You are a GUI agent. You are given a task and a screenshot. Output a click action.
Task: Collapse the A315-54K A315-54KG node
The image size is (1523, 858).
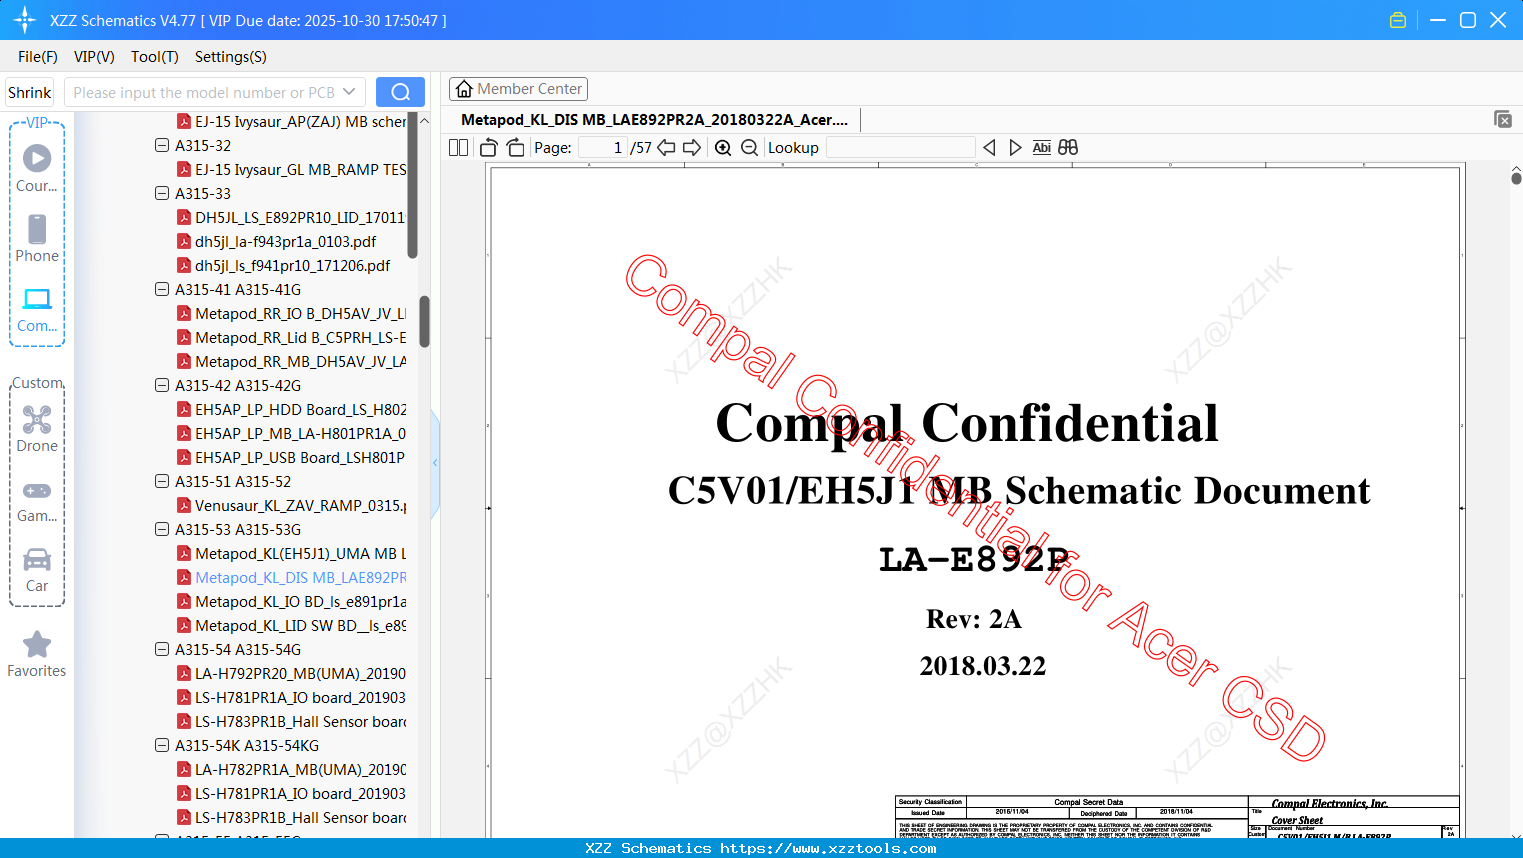[x=162, y=745]
